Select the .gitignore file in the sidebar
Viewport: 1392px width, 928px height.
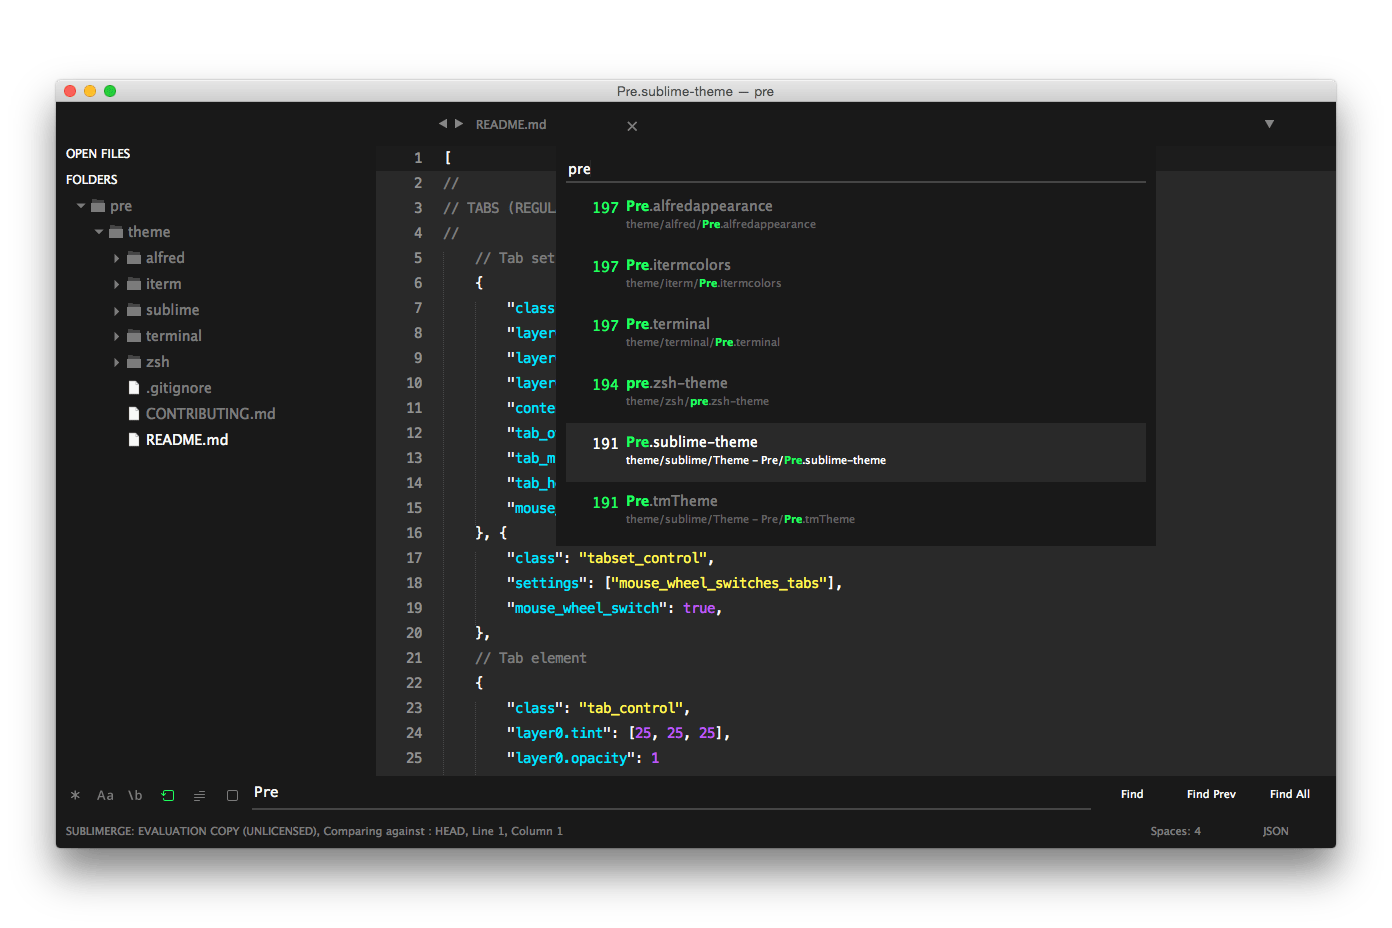(x=178, y=387)
